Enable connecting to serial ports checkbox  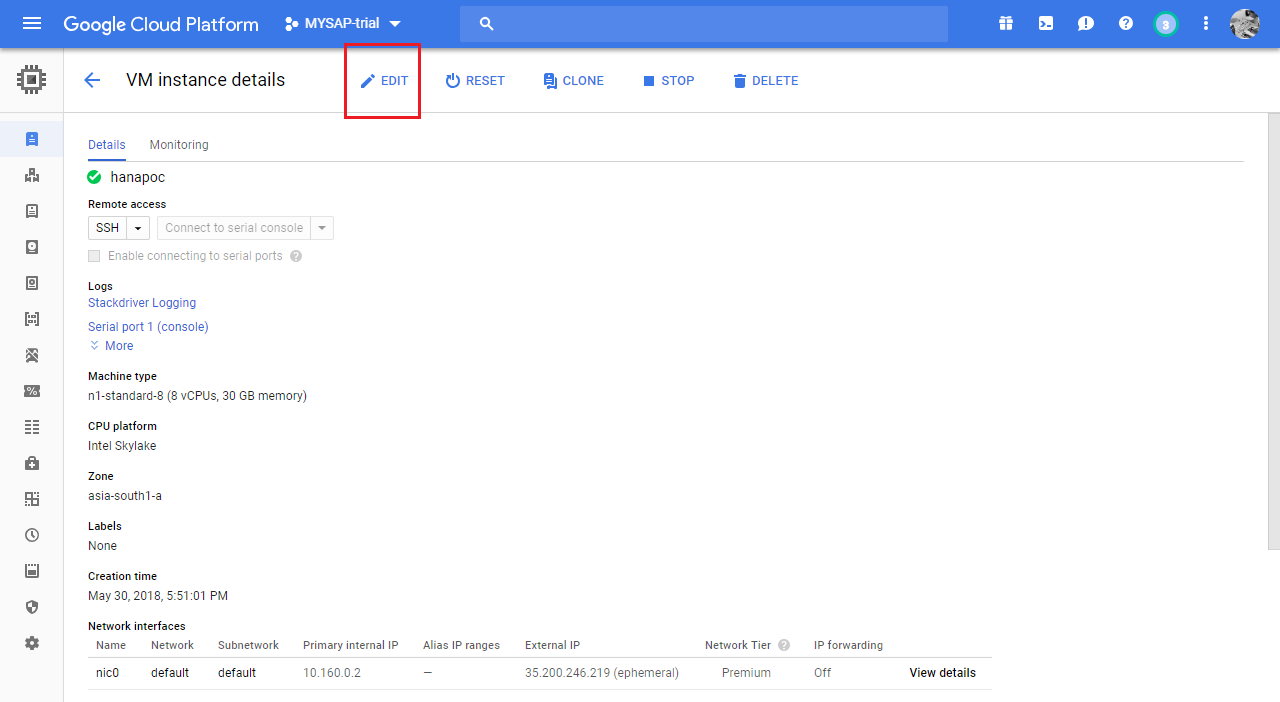(x=94, y=256)
